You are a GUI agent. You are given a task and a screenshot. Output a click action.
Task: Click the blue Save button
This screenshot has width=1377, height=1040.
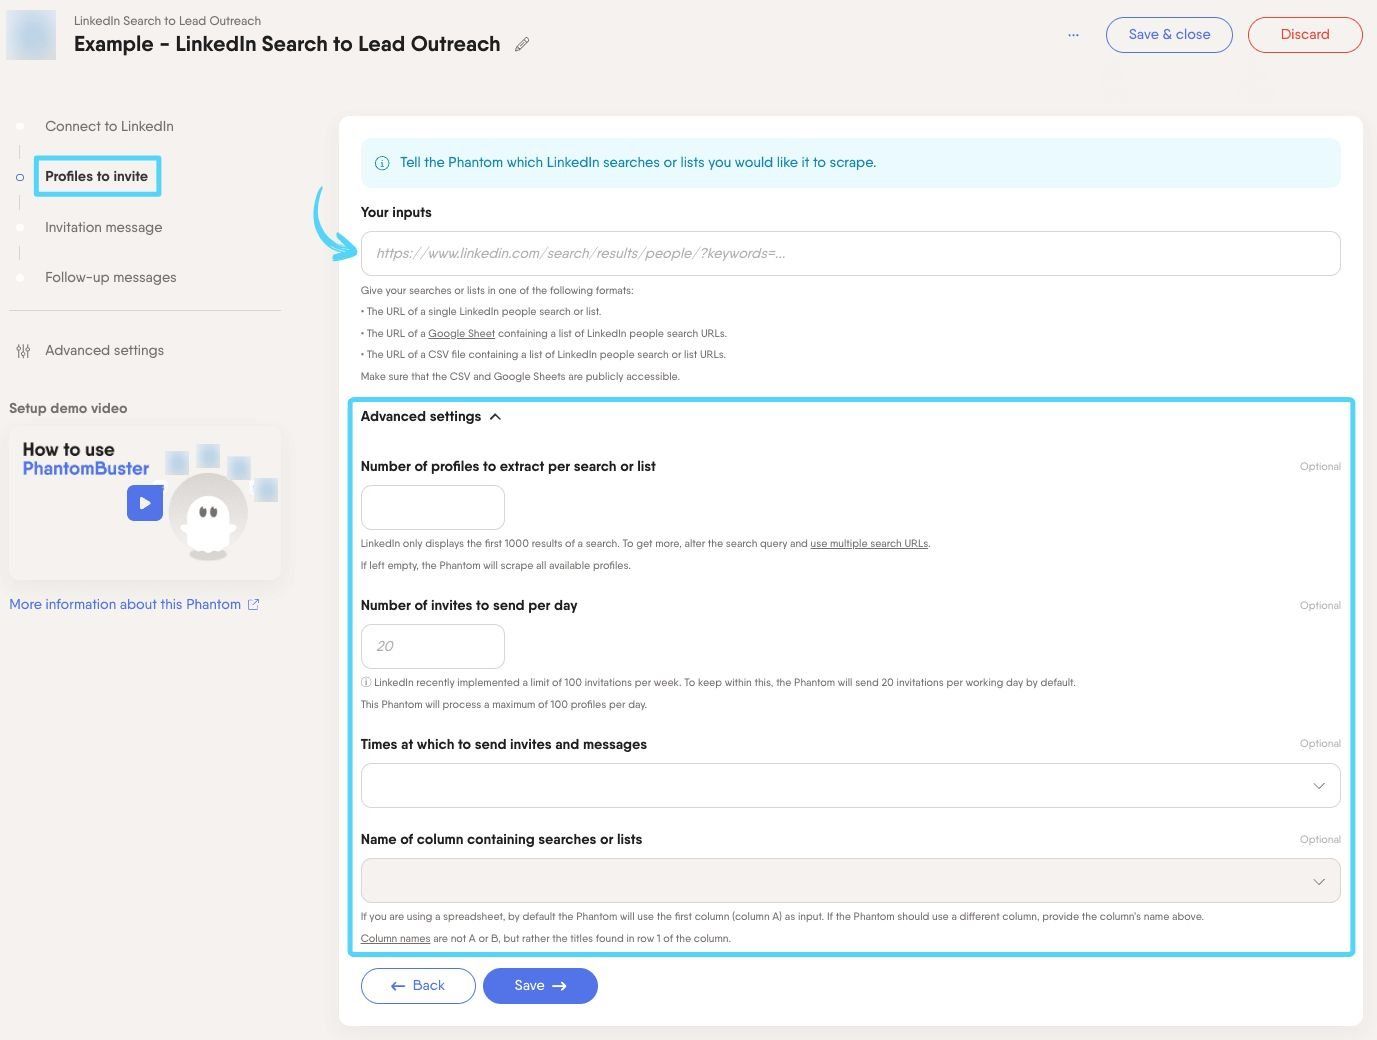point(540,986)
